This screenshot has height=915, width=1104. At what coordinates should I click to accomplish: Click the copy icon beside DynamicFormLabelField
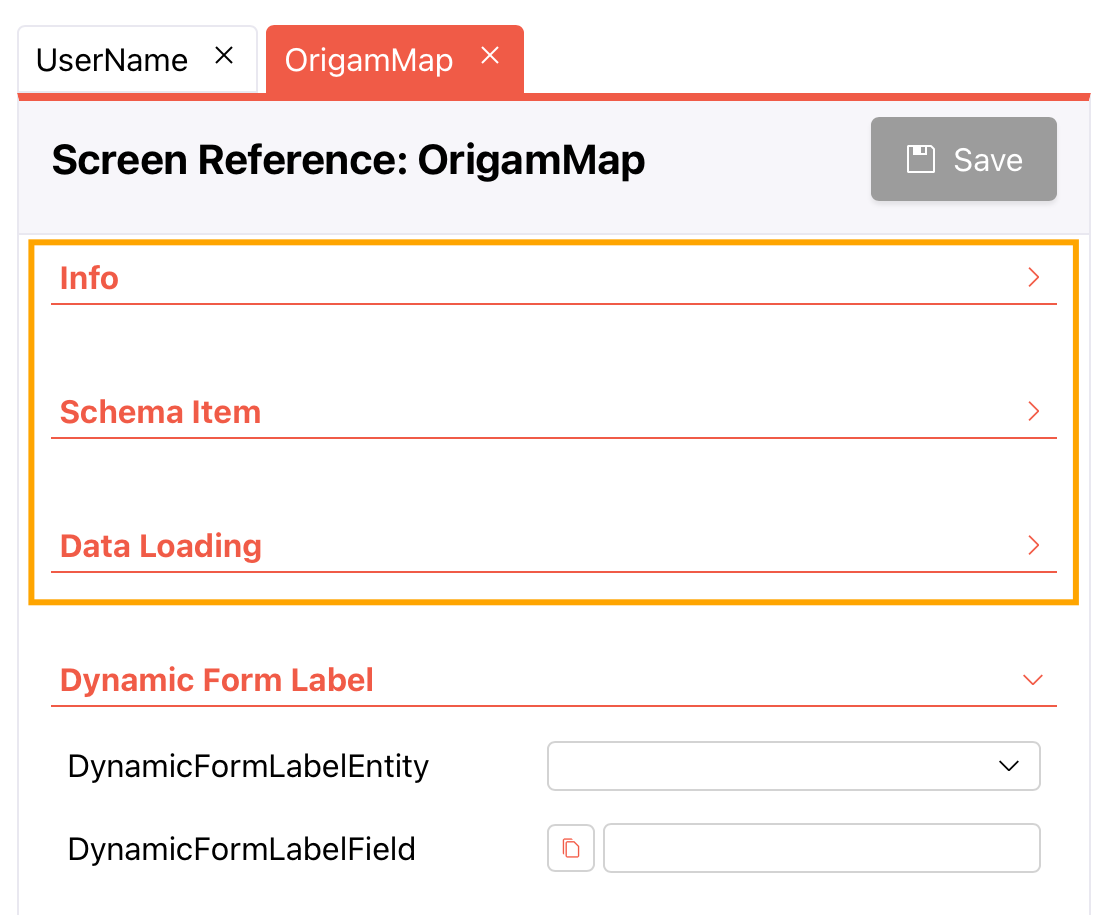571,848
